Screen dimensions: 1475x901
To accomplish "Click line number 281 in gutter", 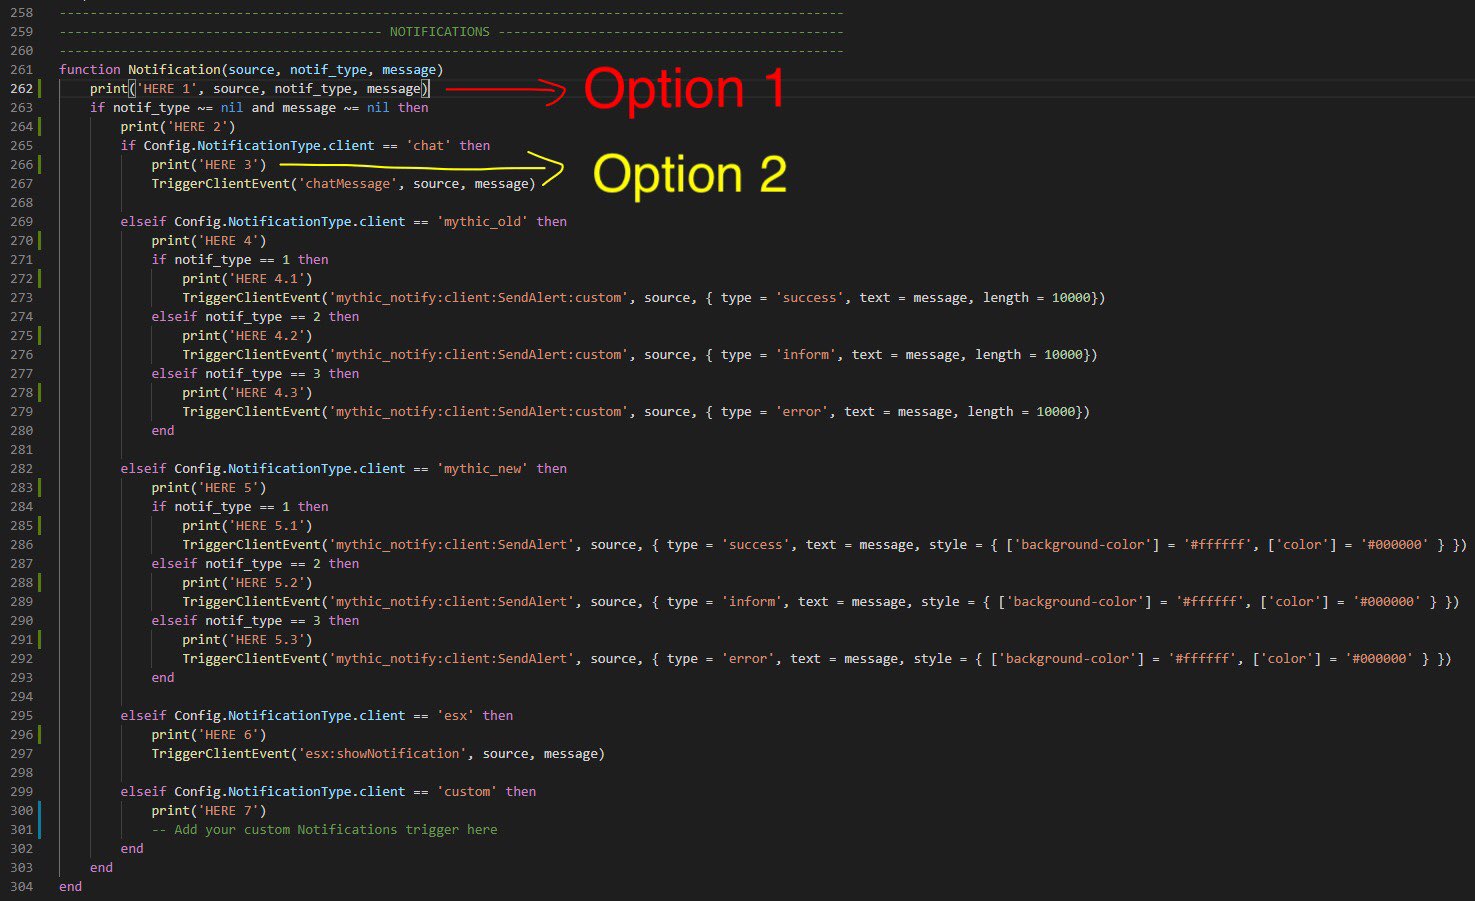I will click(21, 449).
